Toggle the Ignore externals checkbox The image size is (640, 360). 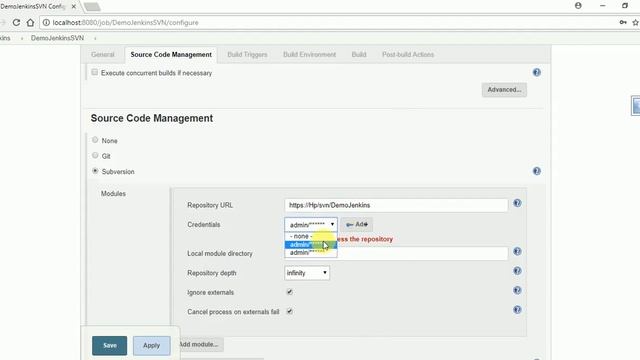coord(289,292)
